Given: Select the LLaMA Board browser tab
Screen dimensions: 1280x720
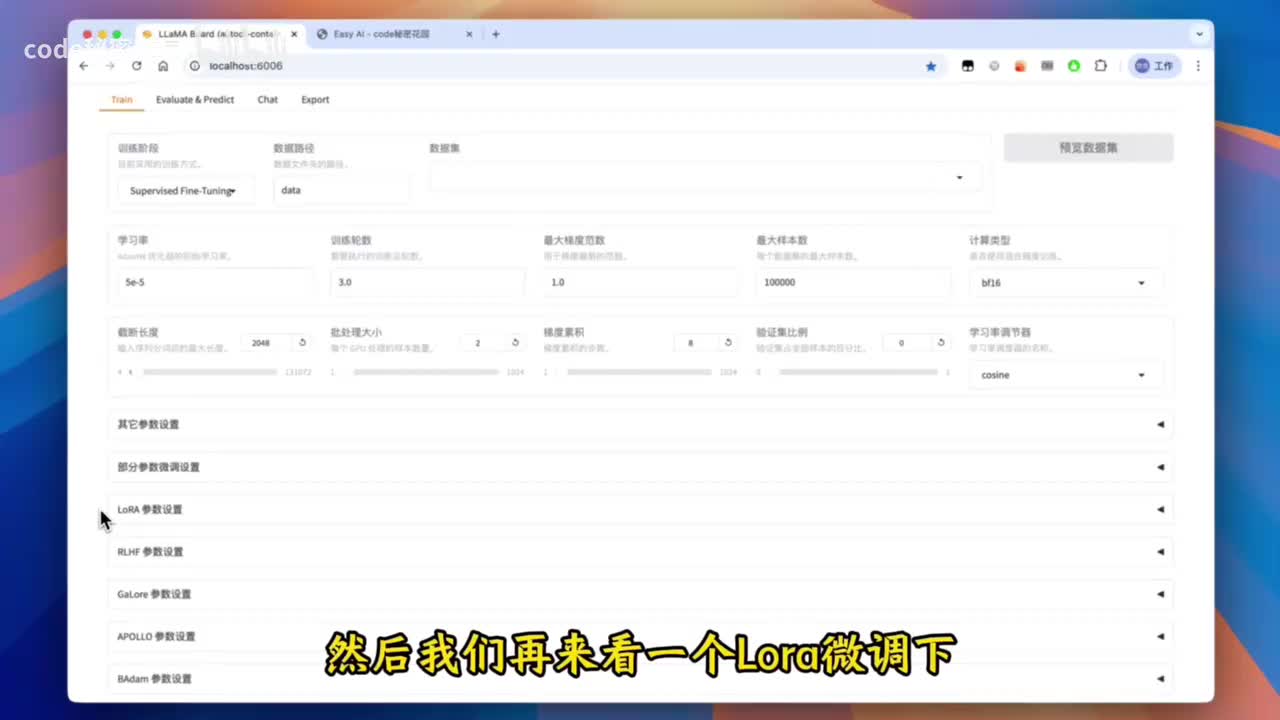Looking at the screenshot, I should (x=218, y=34).
